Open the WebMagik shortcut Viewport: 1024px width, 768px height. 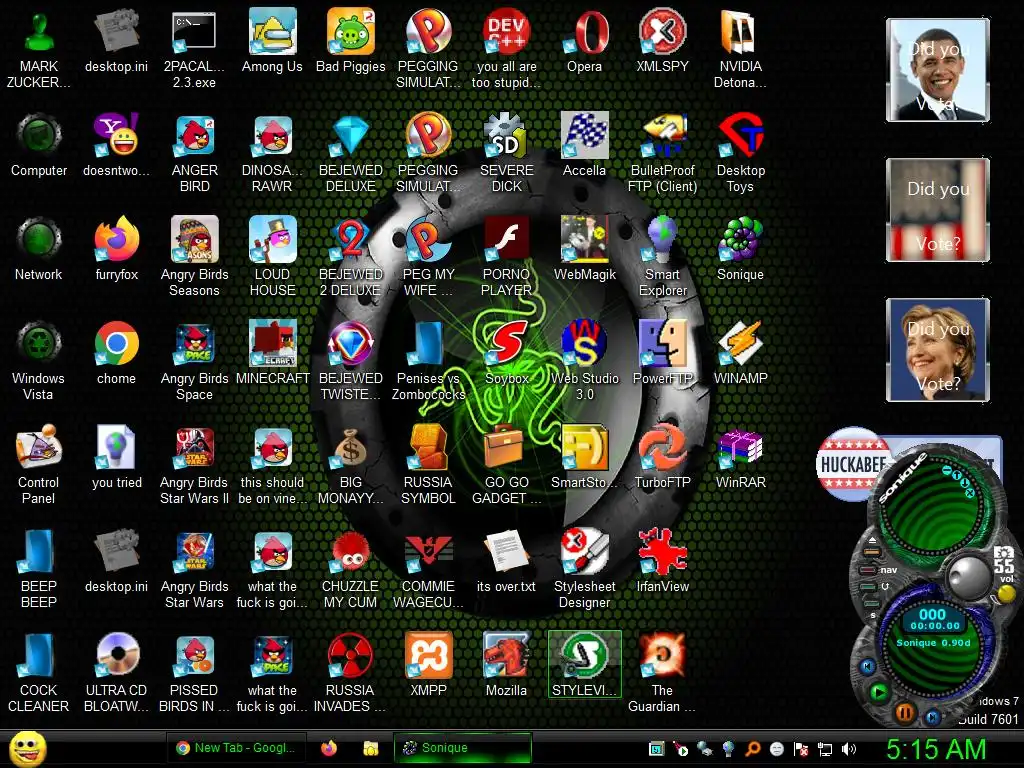click(x=584, y=249)
